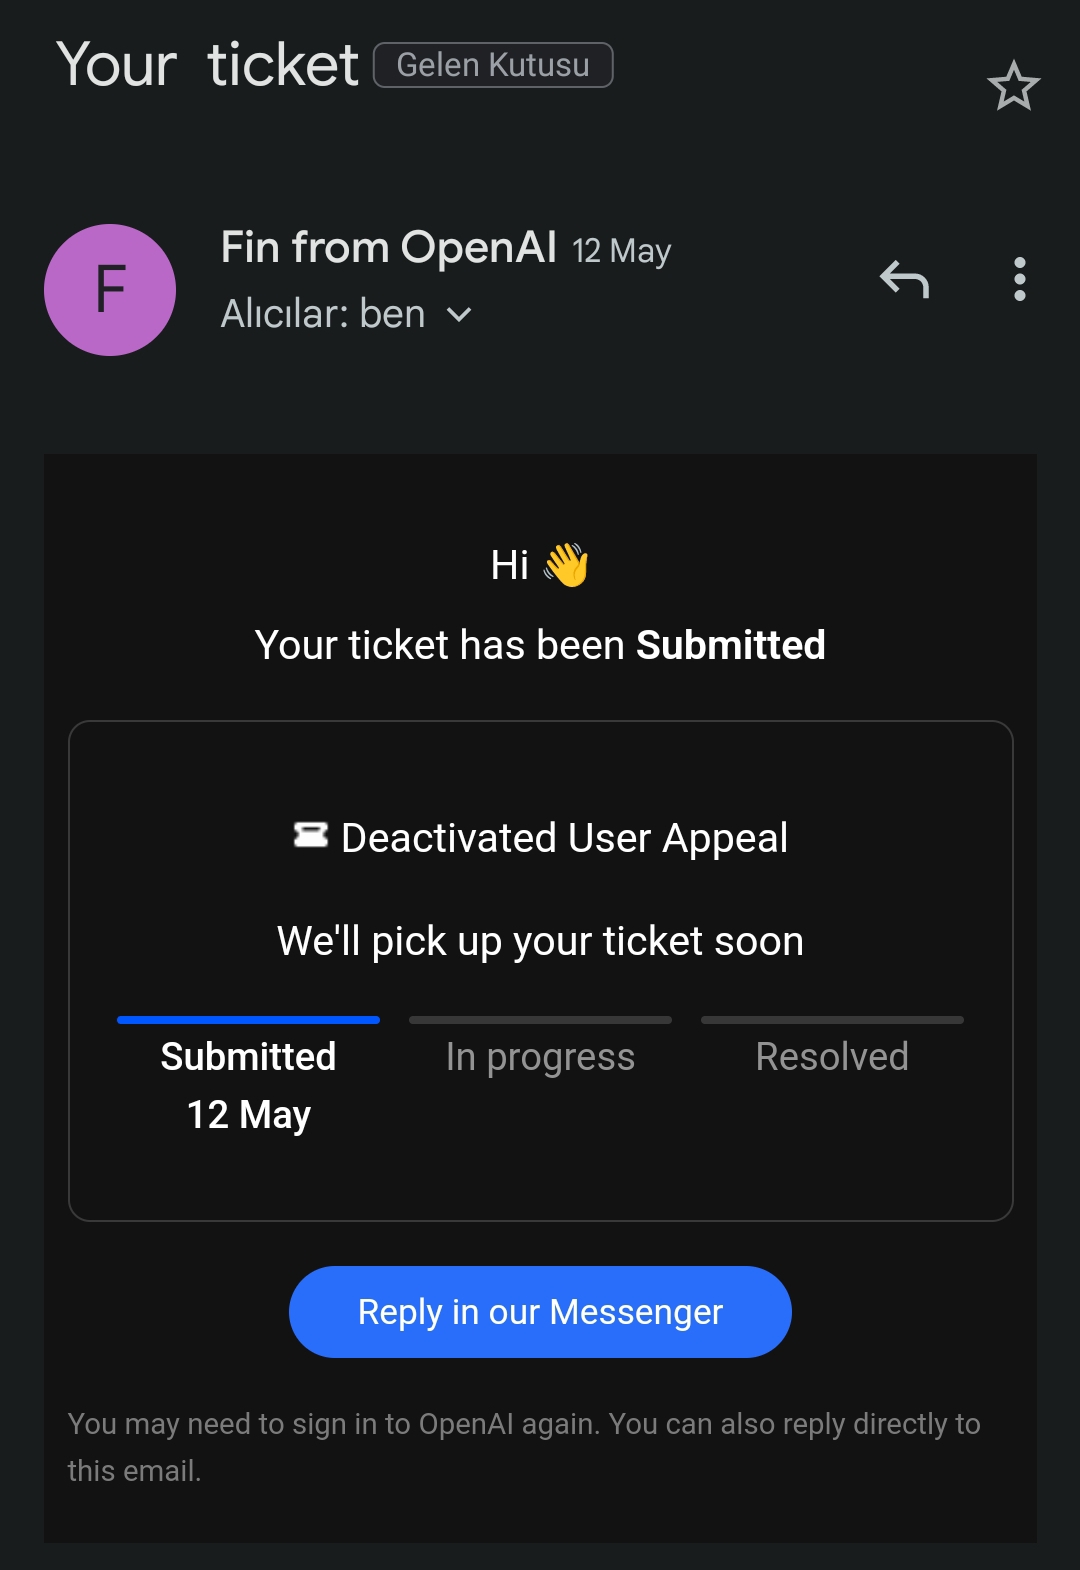This screenshot has height=1570, width=1080.
Task: Select the Resolved status step
Action: 832,1057
